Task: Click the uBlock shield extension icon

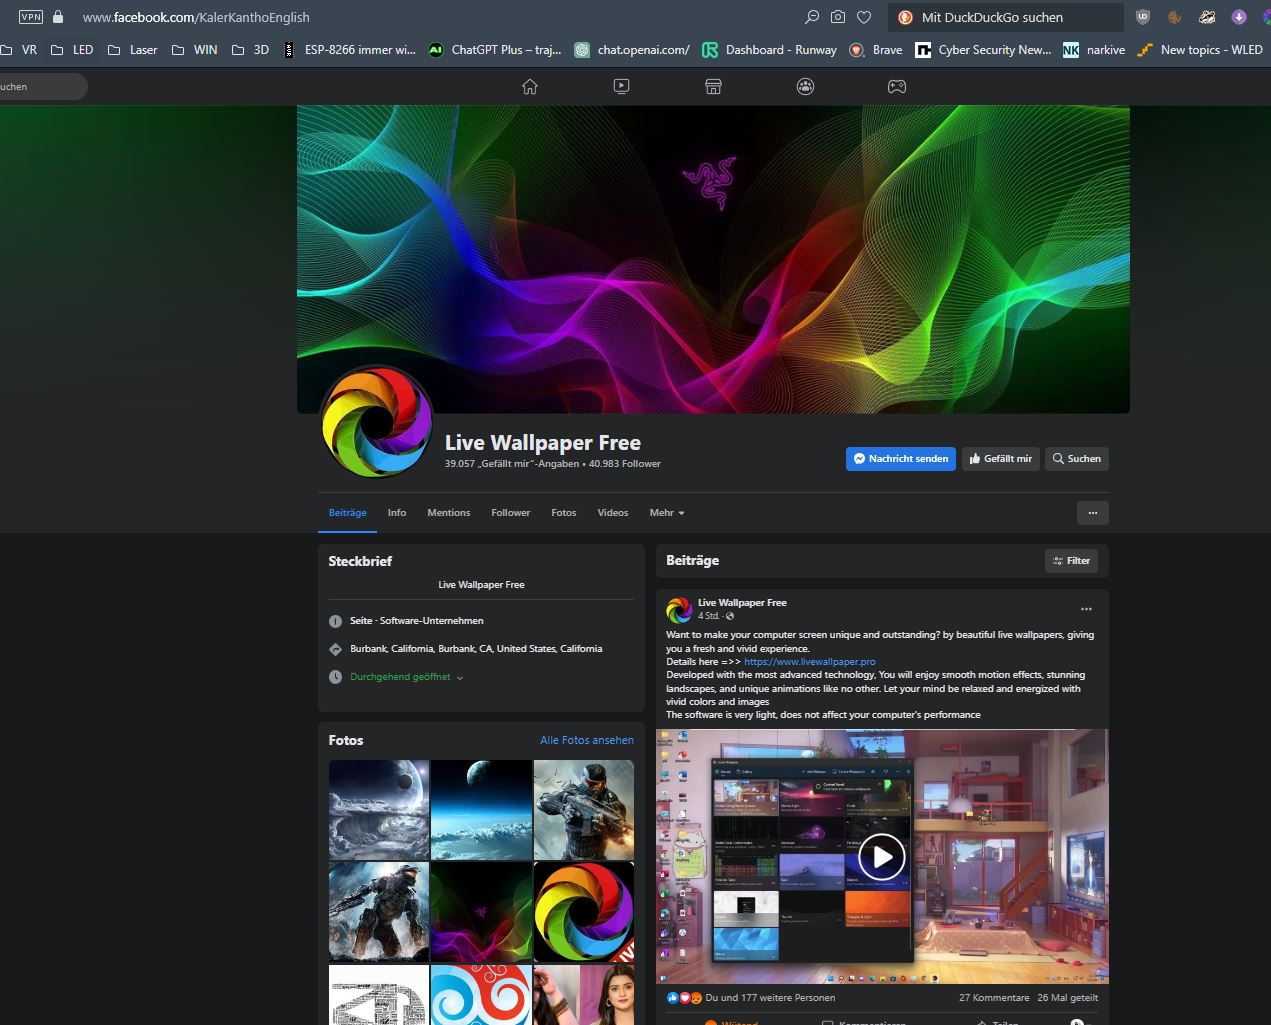Action: tap(1143, 17)
